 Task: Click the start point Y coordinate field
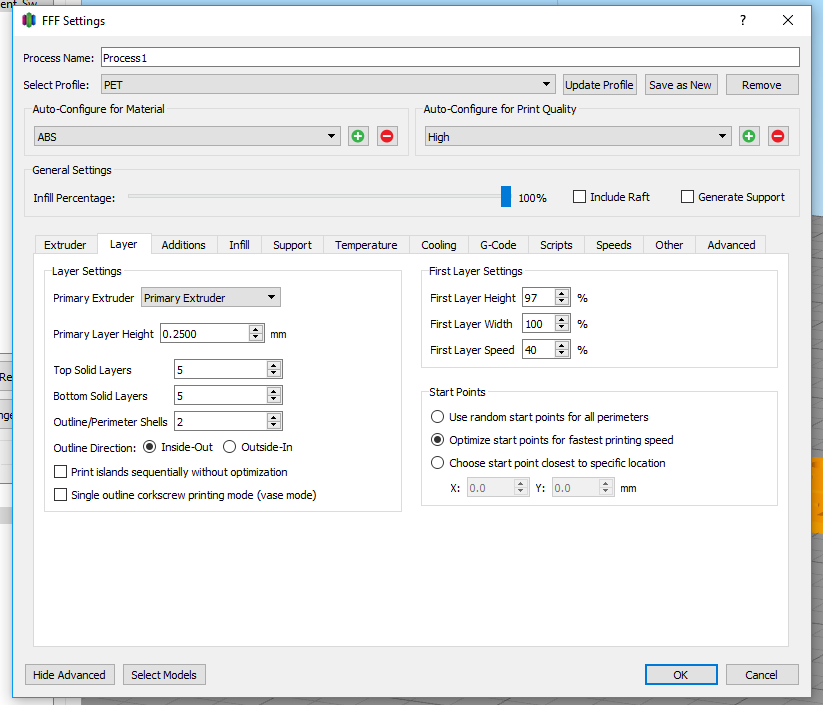[576, 488]
